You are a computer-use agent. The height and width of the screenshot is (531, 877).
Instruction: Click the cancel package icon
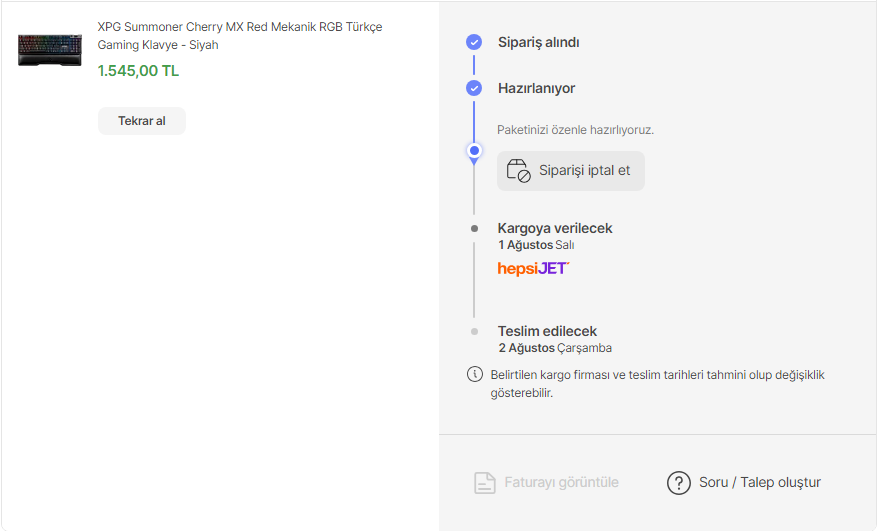(x=518, y=170)
